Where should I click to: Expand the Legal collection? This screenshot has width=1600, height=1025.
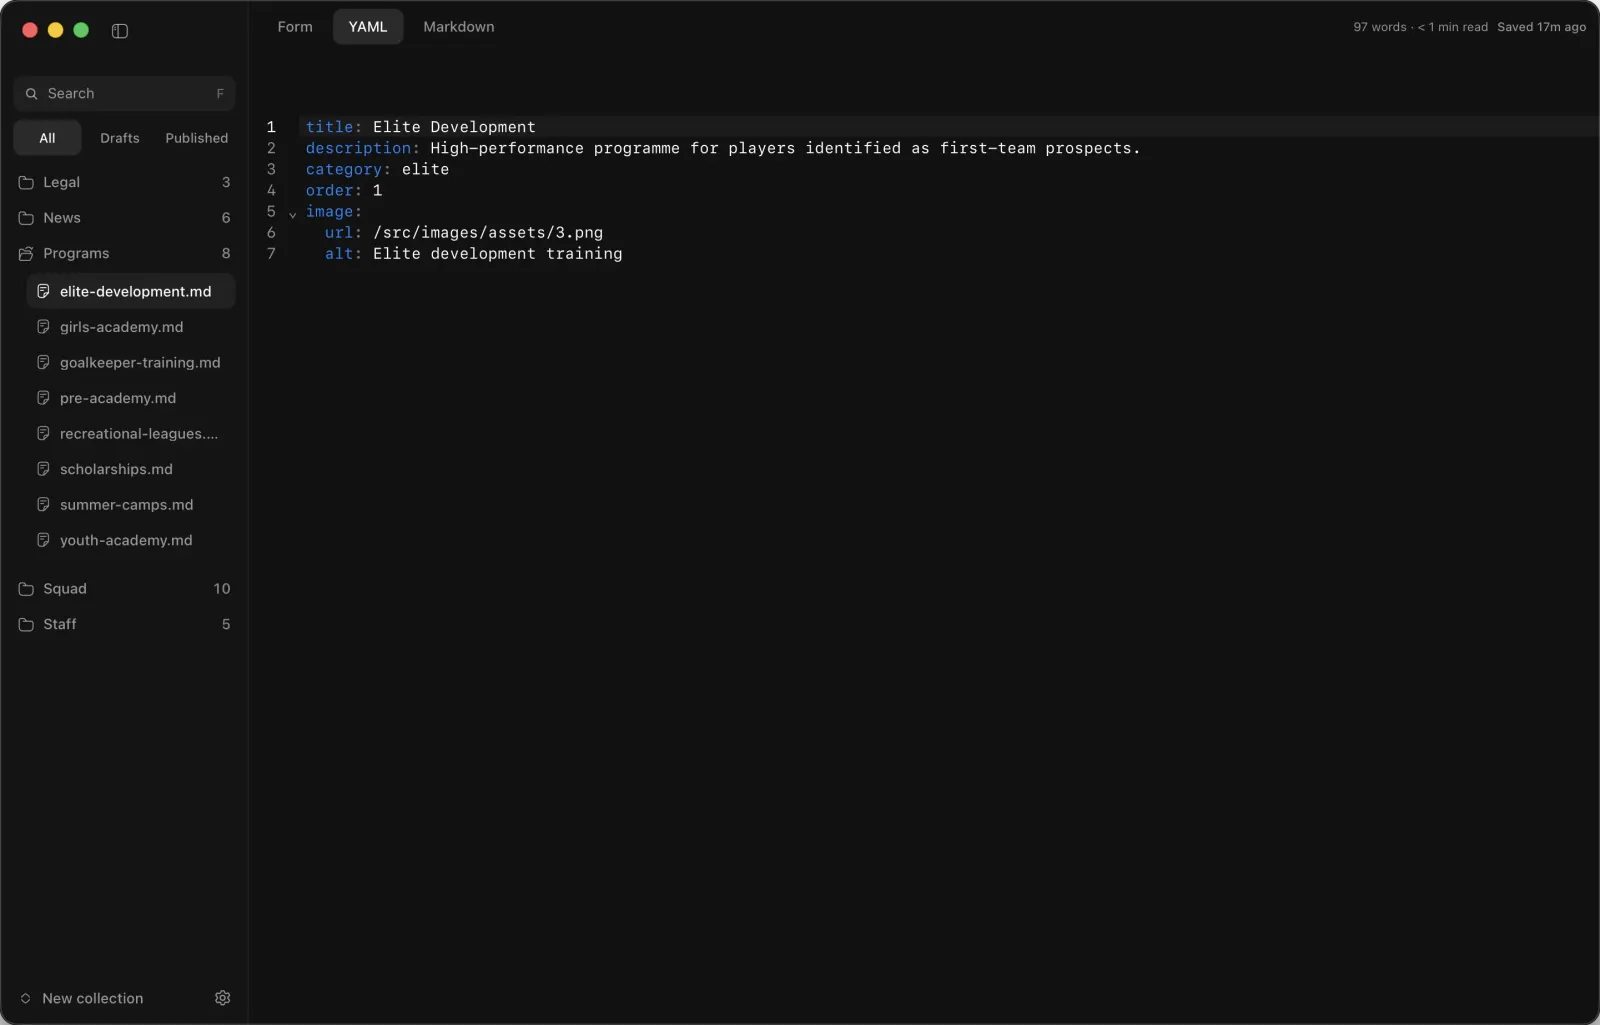(x=124, y=182)
